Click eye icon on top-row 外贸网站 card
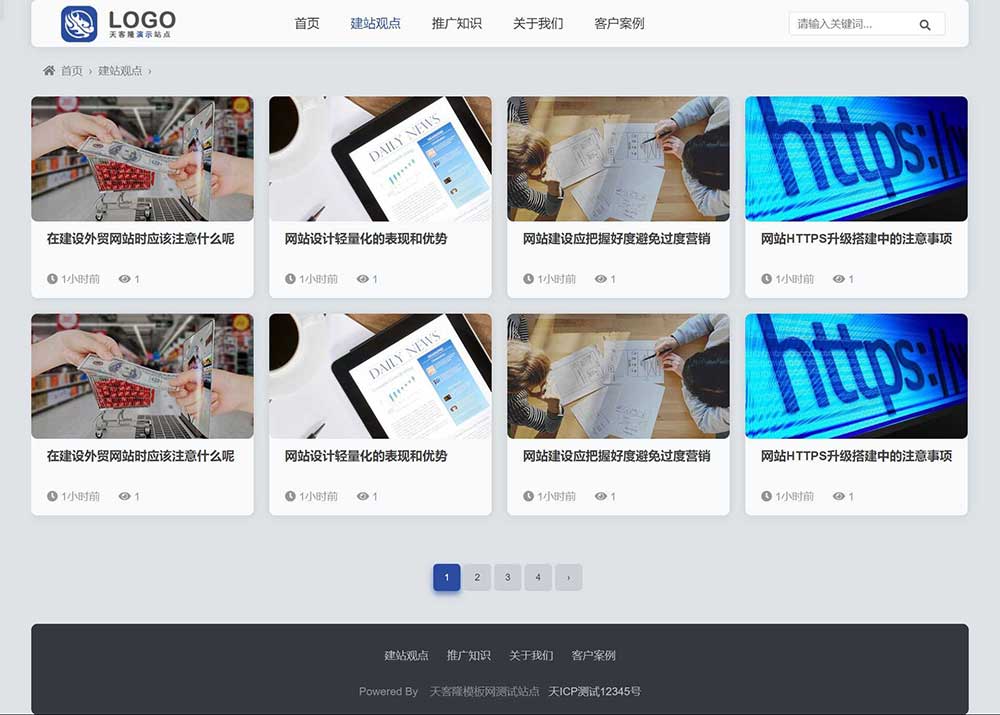The image size is (1000, 715). [124, 279]
